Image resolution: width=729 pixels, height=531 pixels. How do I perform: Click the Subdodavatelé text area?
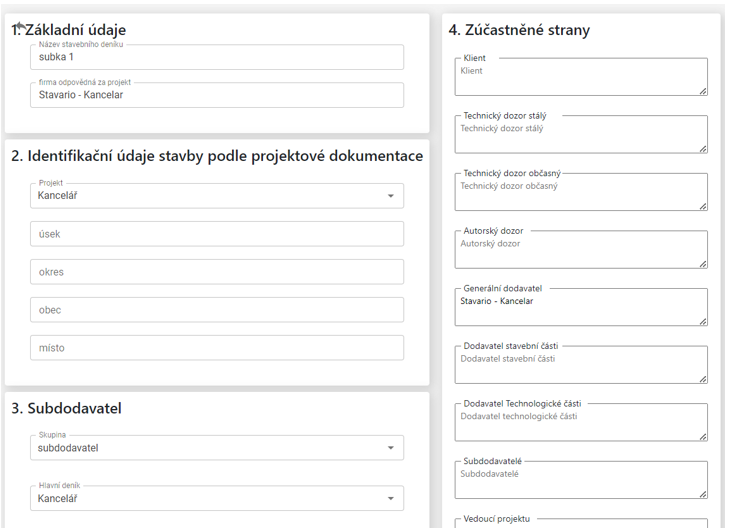point(580,480)
